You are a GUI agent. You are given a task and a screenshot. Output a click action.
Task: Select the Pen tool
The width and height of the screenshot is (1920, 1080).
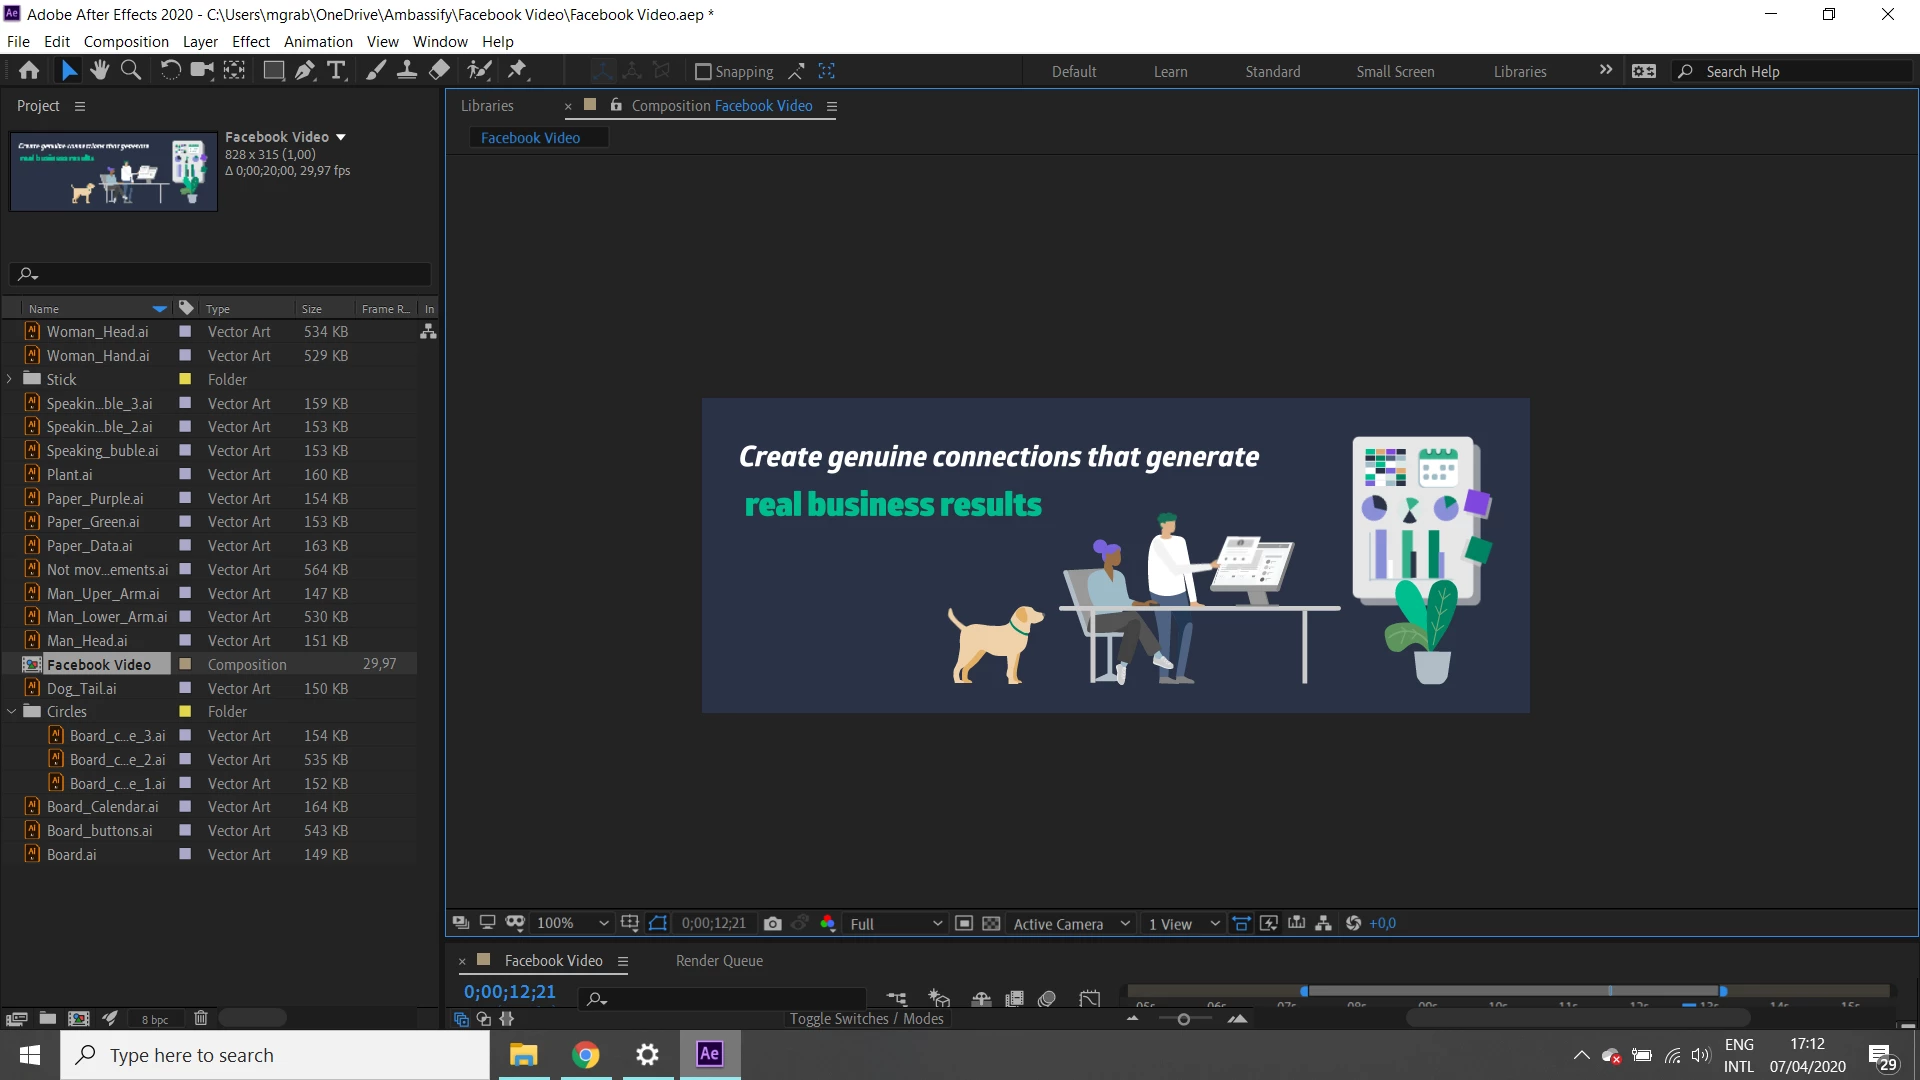tap(305, 70)
